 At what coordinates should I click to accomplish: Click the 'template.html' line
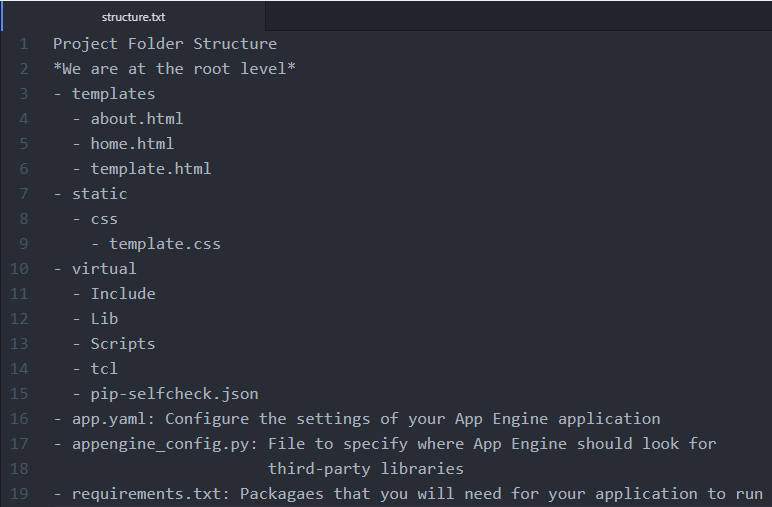coord(150,169)
